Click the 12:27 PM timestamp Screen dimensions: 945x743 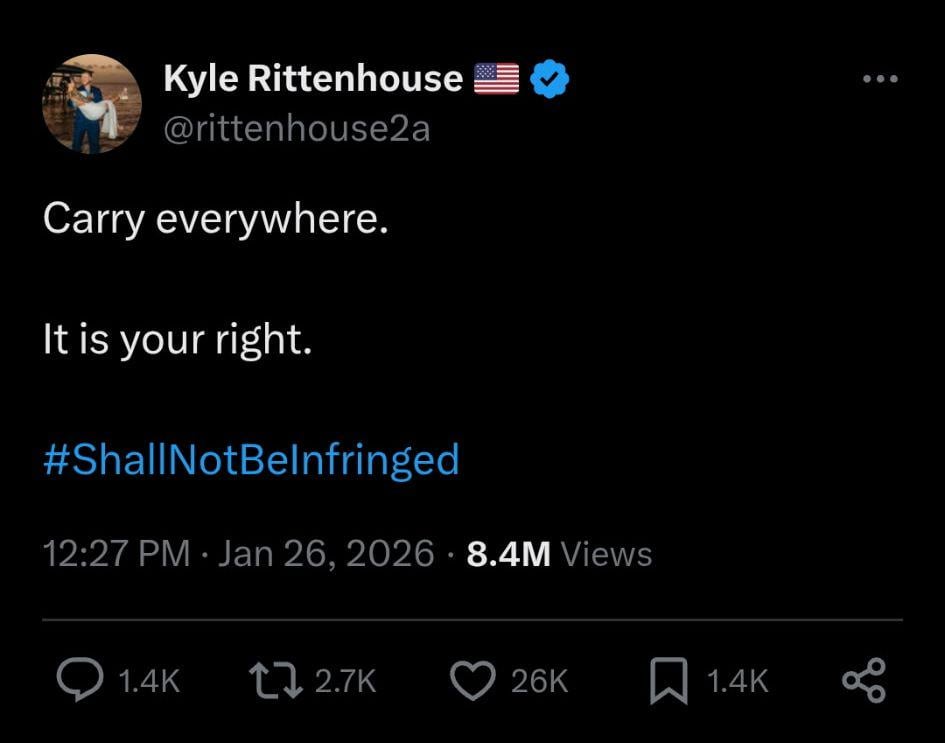(116, 553)
